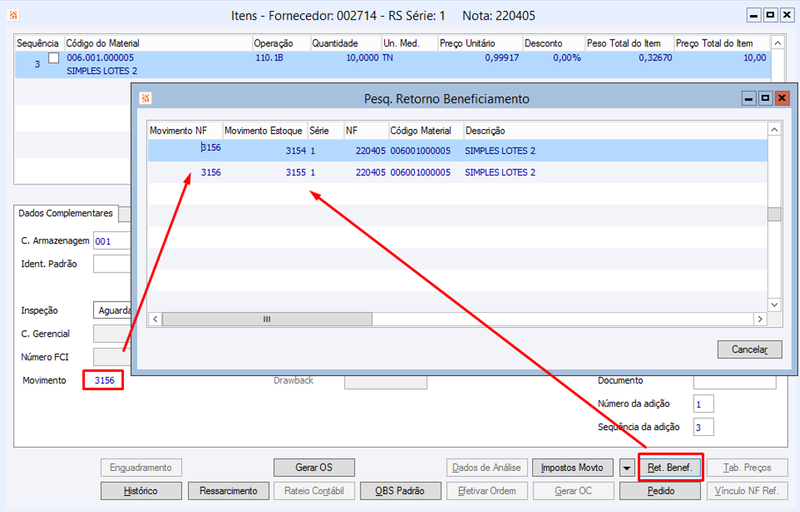The image size is (800, 512).
Task: Close the Pesq. Retorno Beneficiamento dialog
Action: tap(782, 98)
